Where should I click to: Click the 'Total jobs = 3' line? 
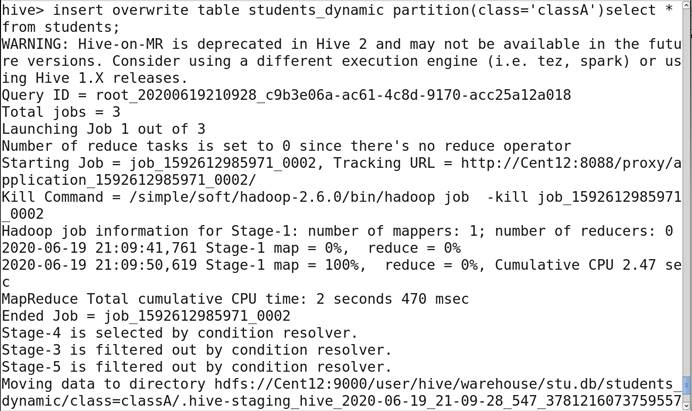[60, 112]
